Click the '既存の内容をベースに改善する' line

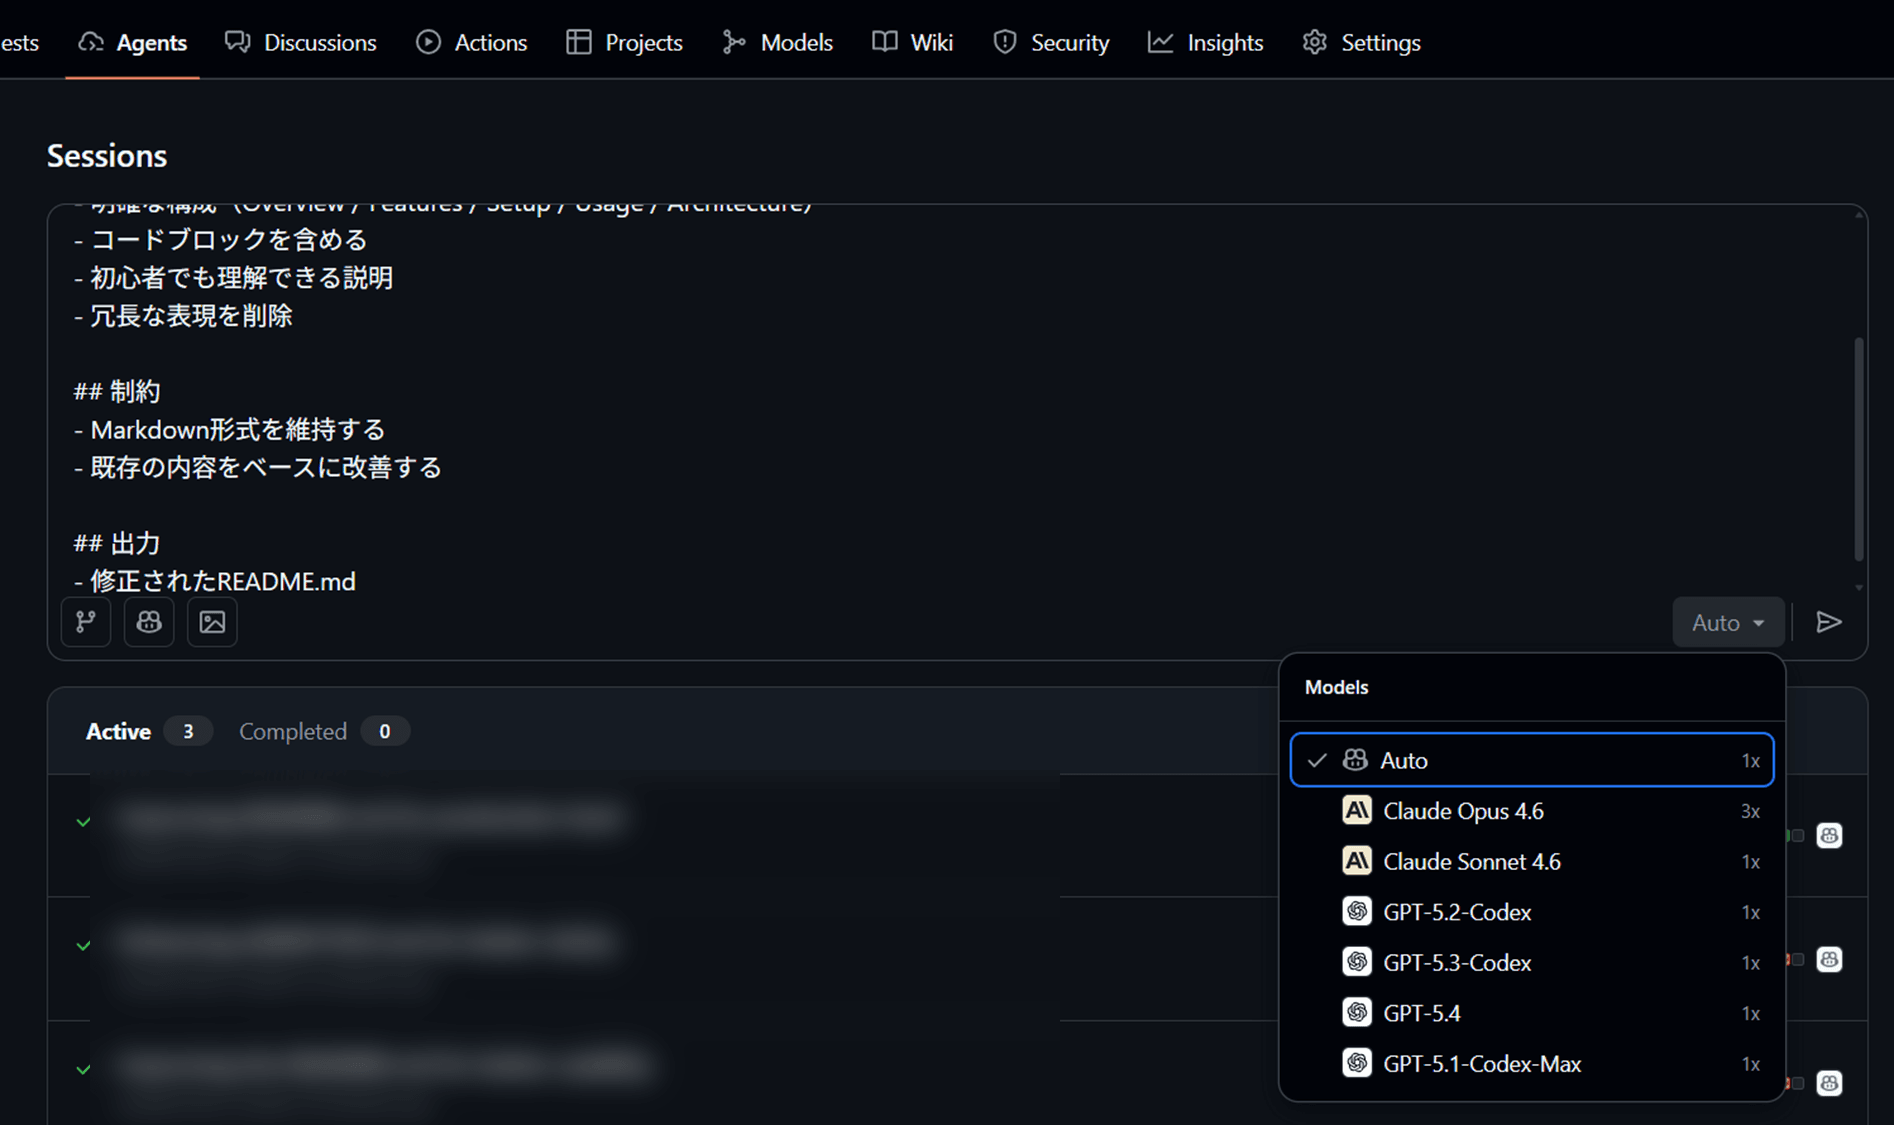[x=266, y=467]
